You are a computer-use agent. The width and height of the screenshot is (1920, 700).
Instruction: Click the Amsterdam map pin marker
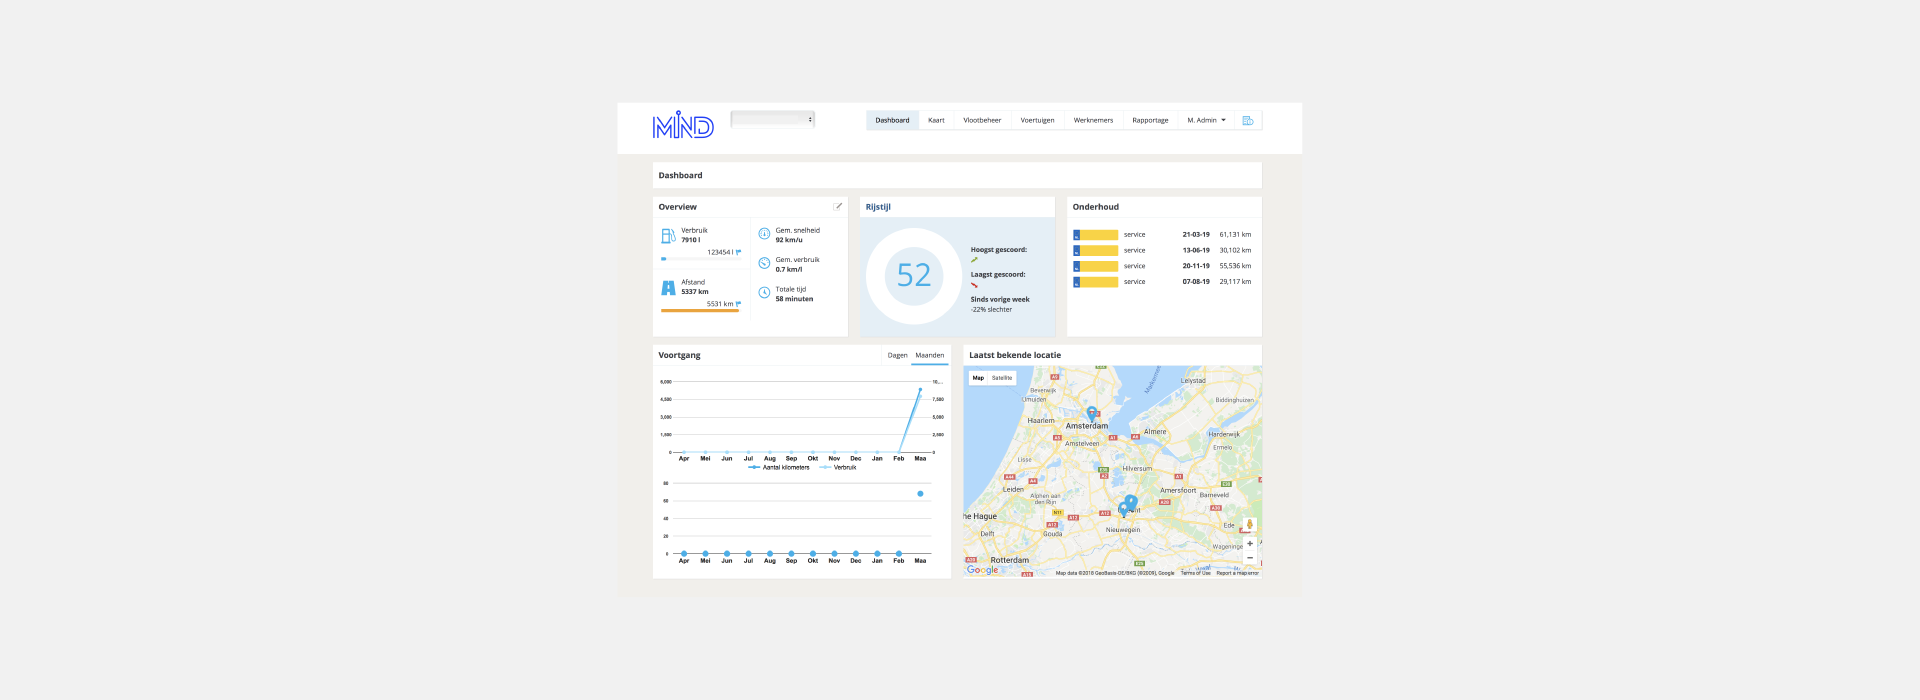coord(1091,413)
